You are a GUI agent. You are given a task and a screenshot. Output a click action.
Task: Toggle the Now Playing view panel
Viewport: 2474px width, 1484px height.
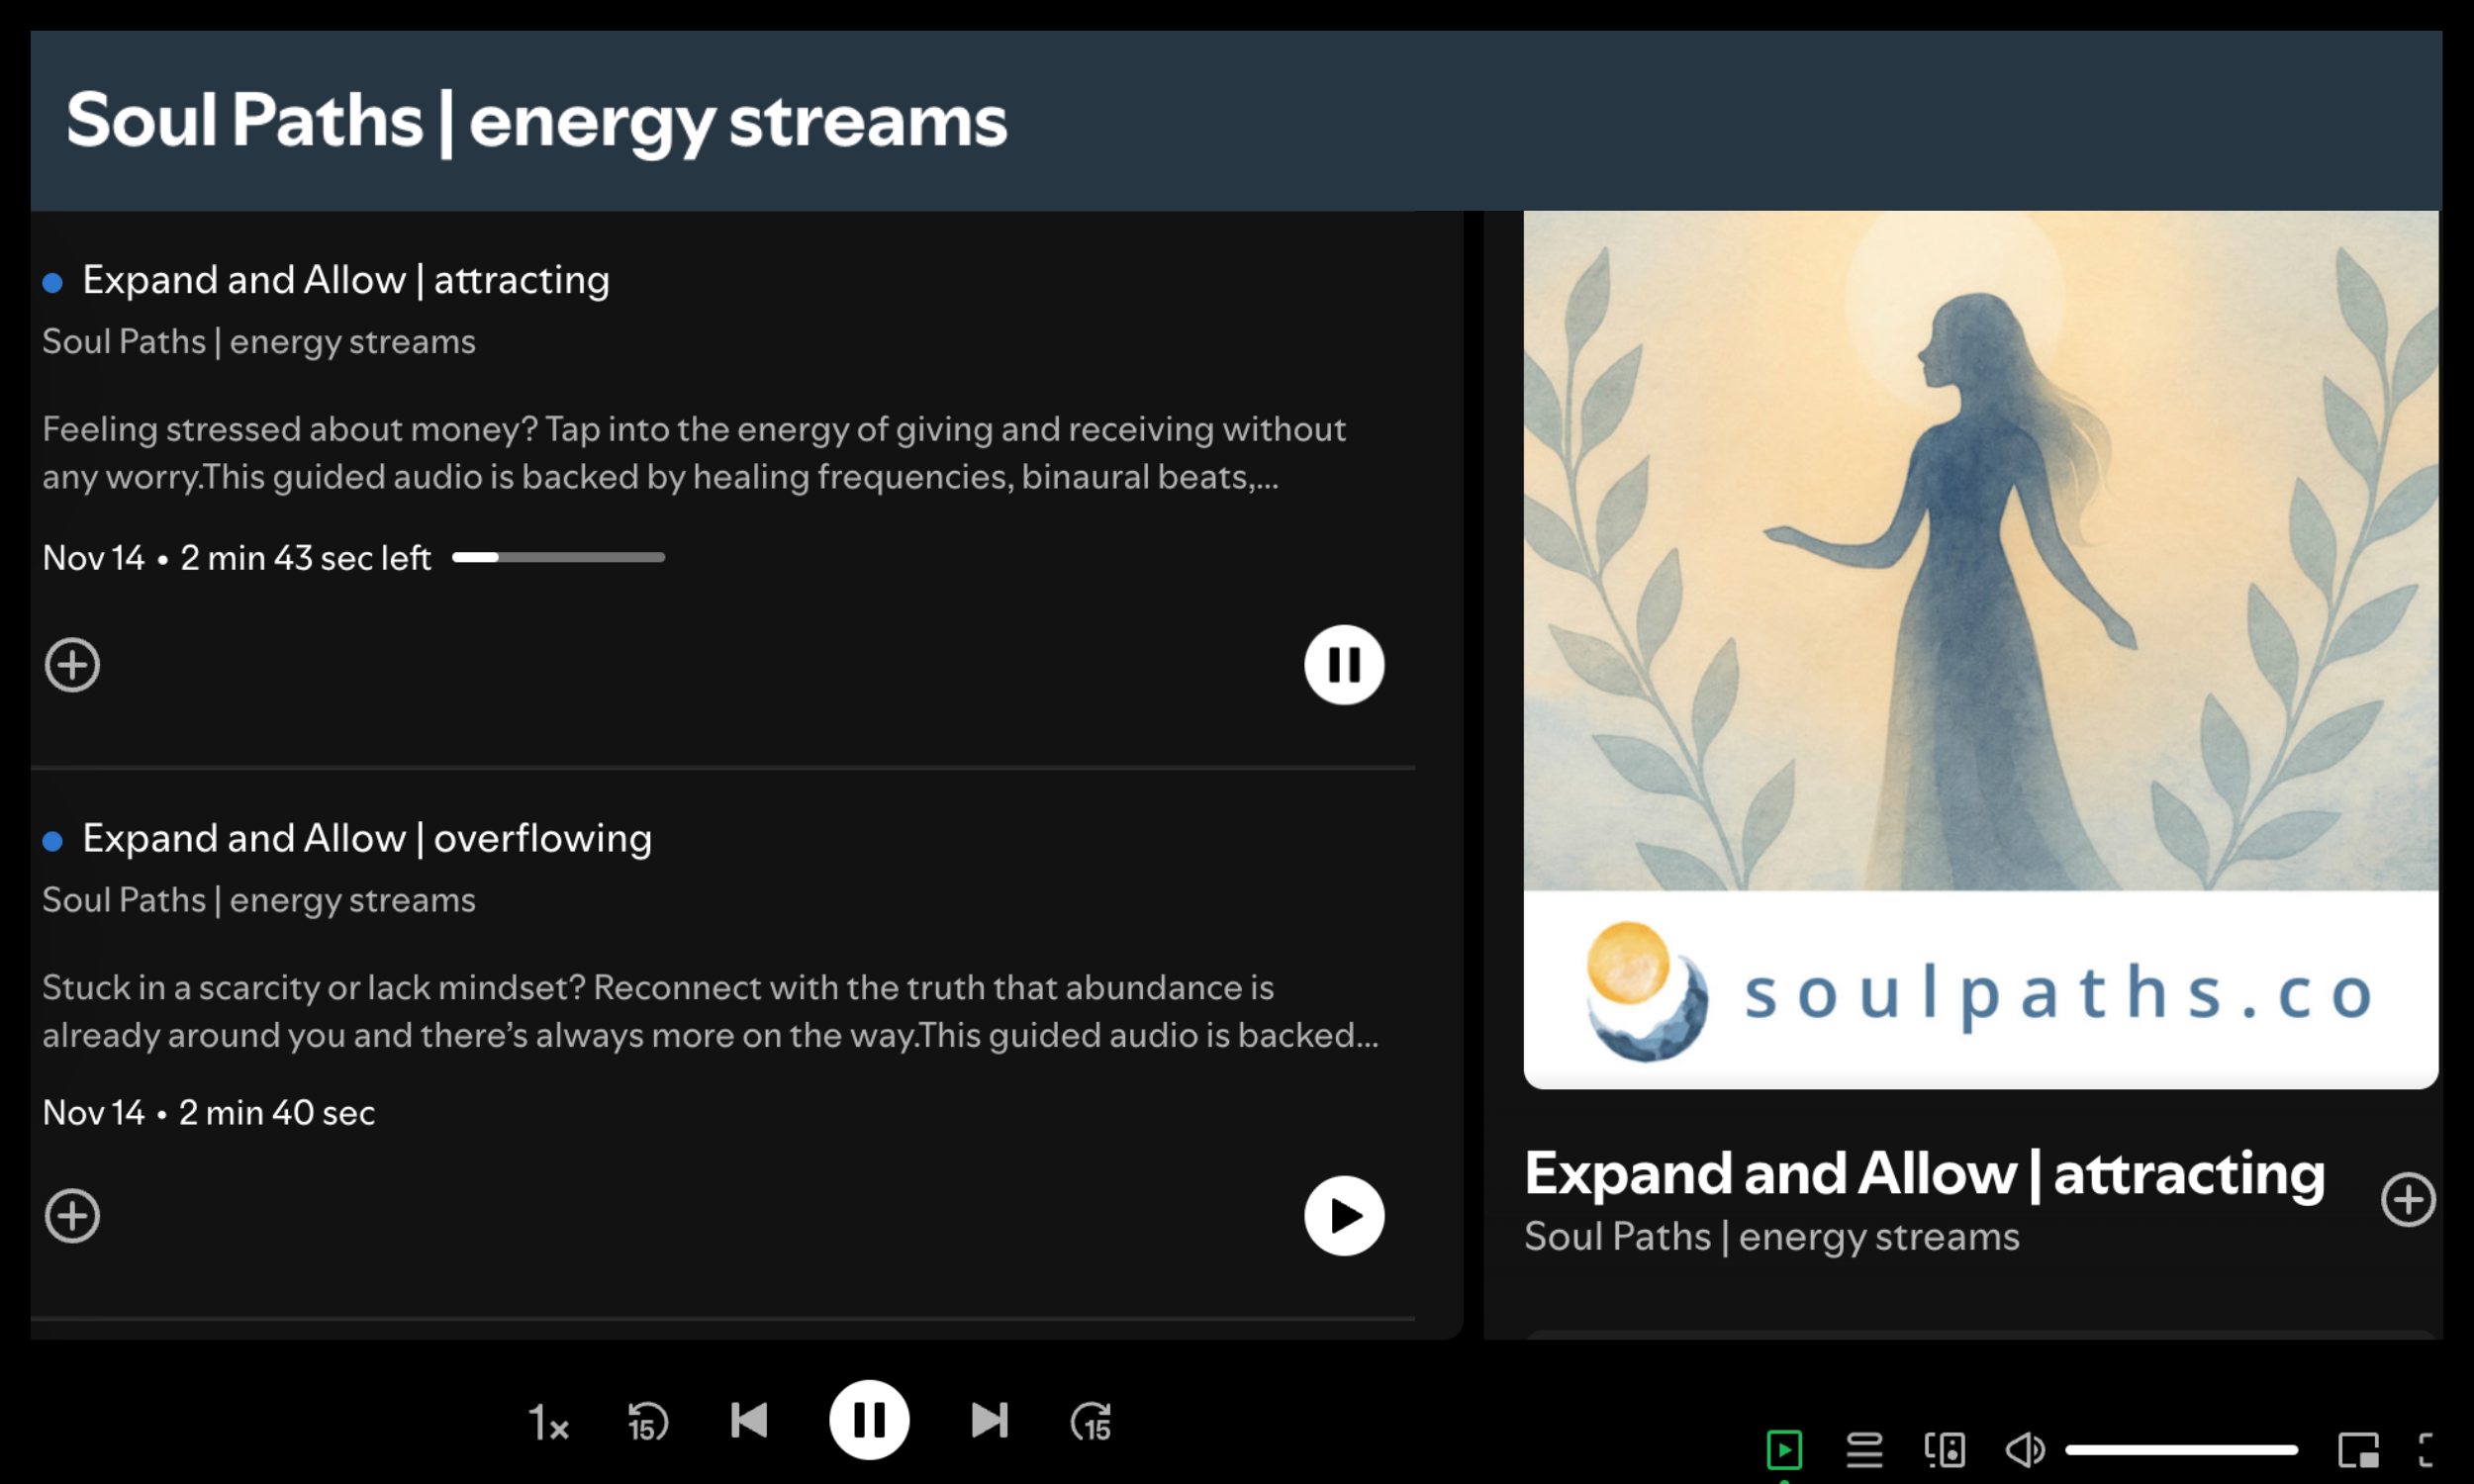pyautogui.click(x=1784, y=1449)
